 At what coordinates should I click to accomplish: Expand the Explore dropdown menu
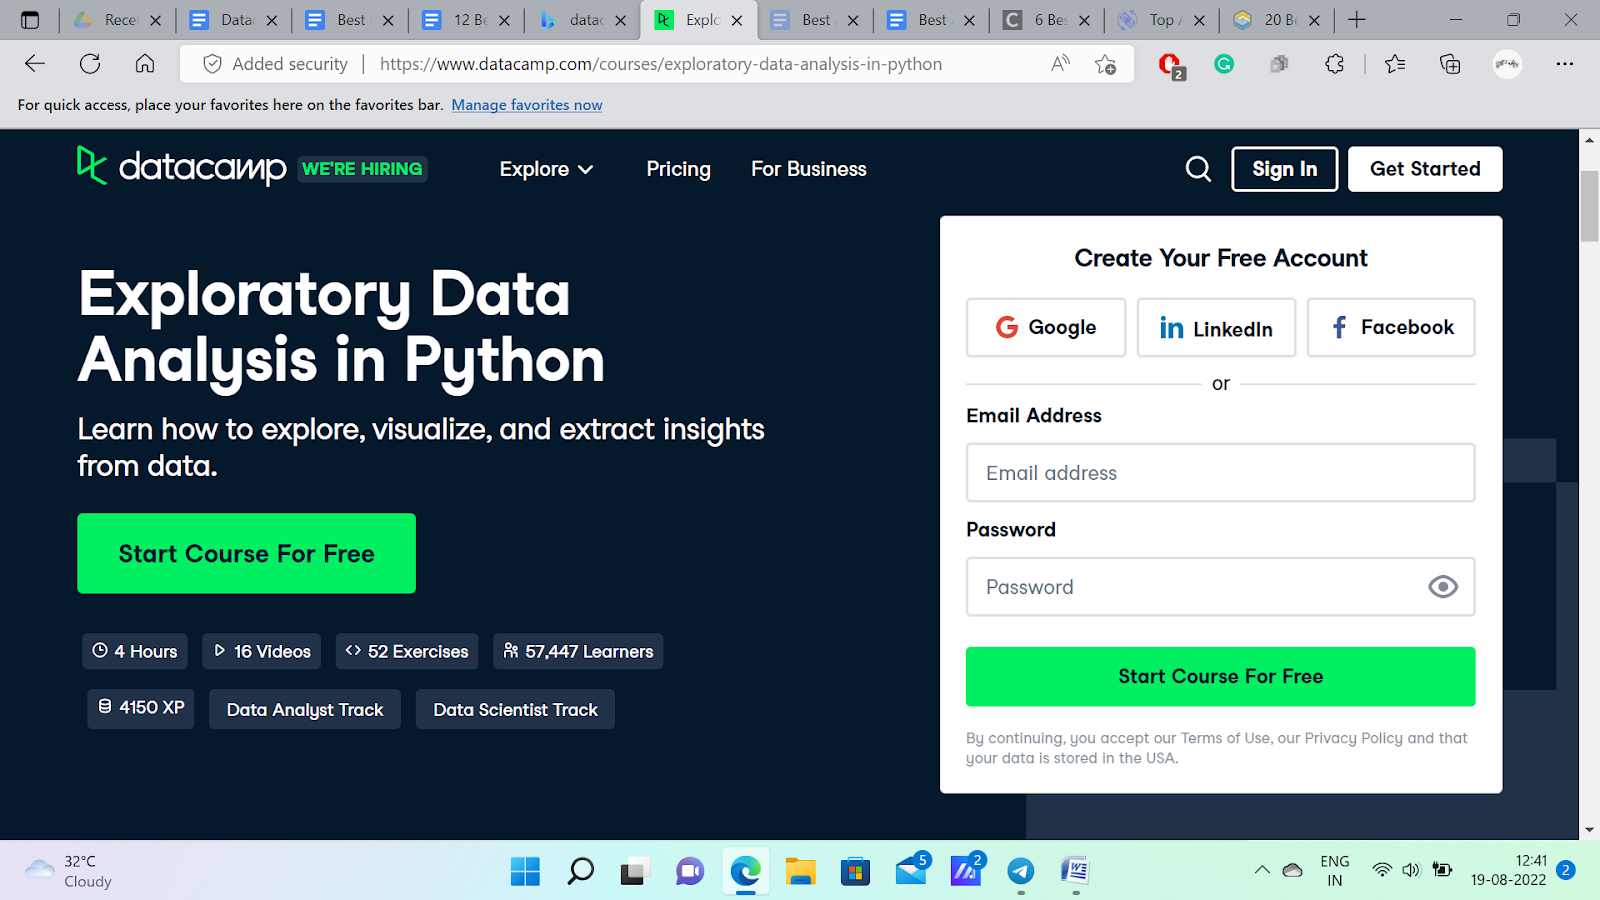(546, 169)
